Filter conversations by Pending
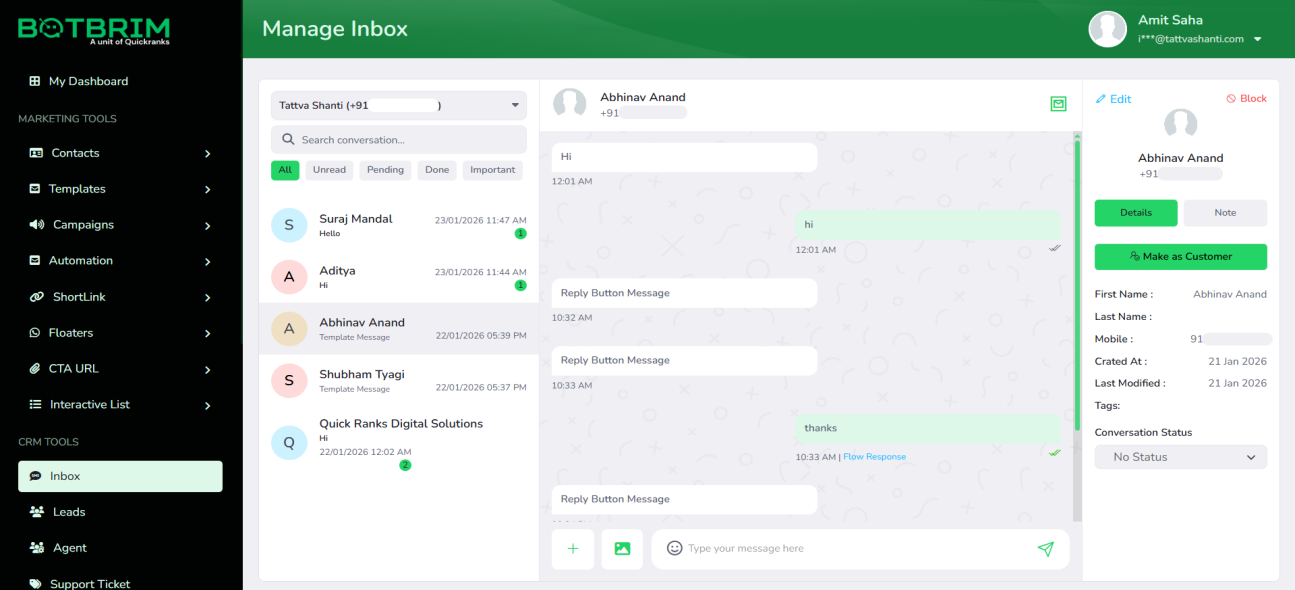Viewport: 1295px width, 590px height. pos(385,170)
